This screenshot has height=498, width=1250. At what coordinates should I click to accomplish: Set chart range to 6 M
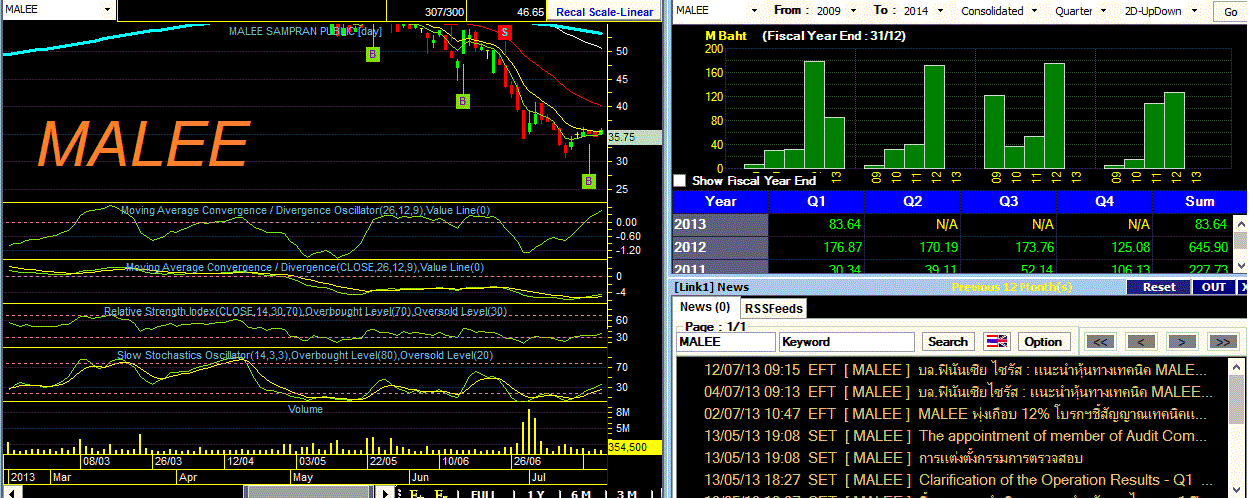tap(581, 493)
